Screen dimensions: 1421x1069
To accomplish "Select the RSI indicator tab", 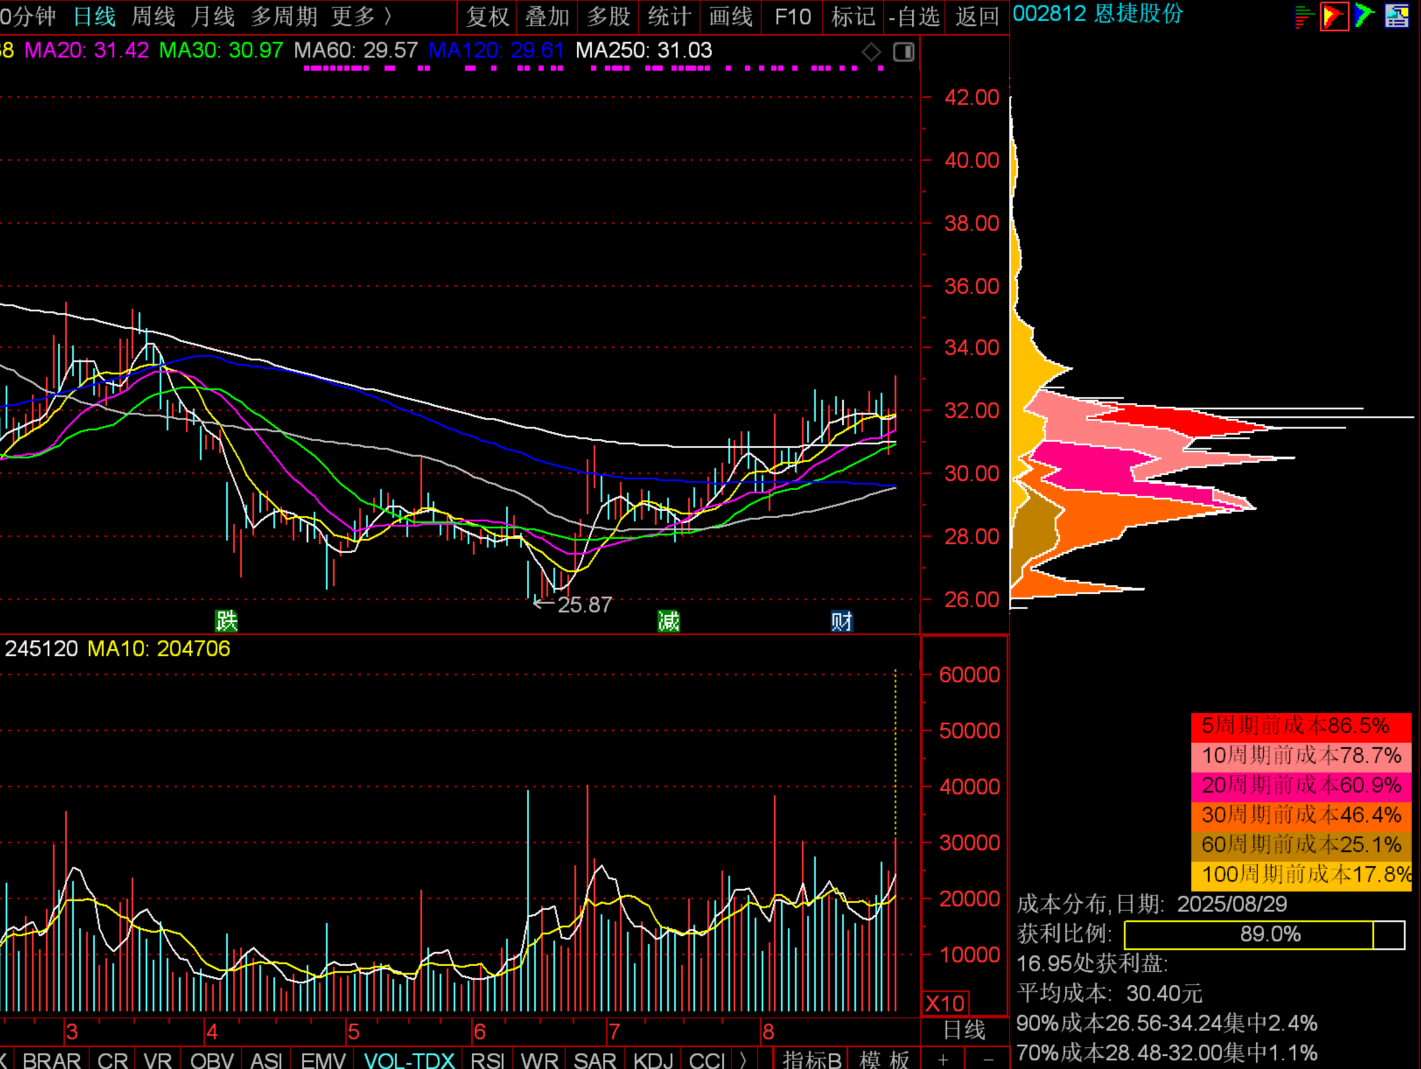I will (487, 1060).
